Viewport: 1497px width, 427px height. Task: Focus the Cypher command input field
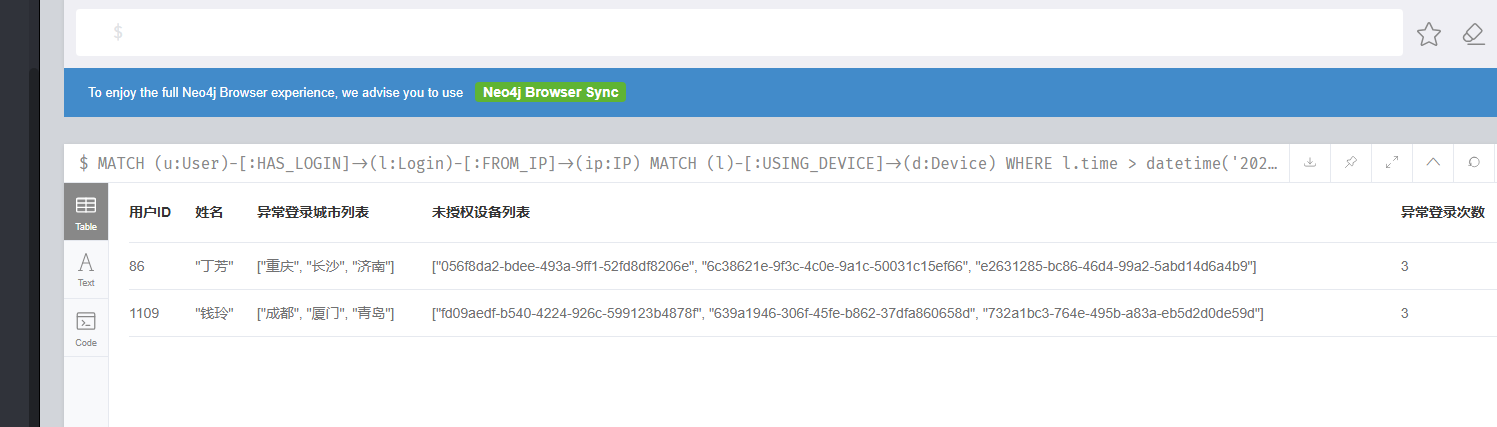tap(739, 32)
